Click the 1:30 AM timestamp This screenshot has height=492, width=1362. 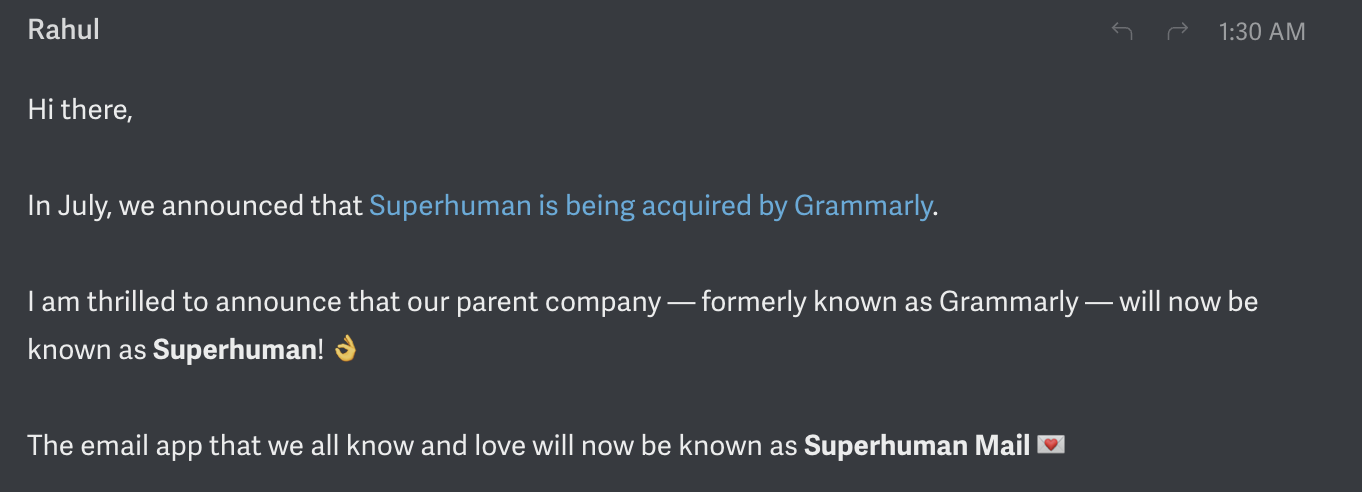click(x=1262, y=32)
